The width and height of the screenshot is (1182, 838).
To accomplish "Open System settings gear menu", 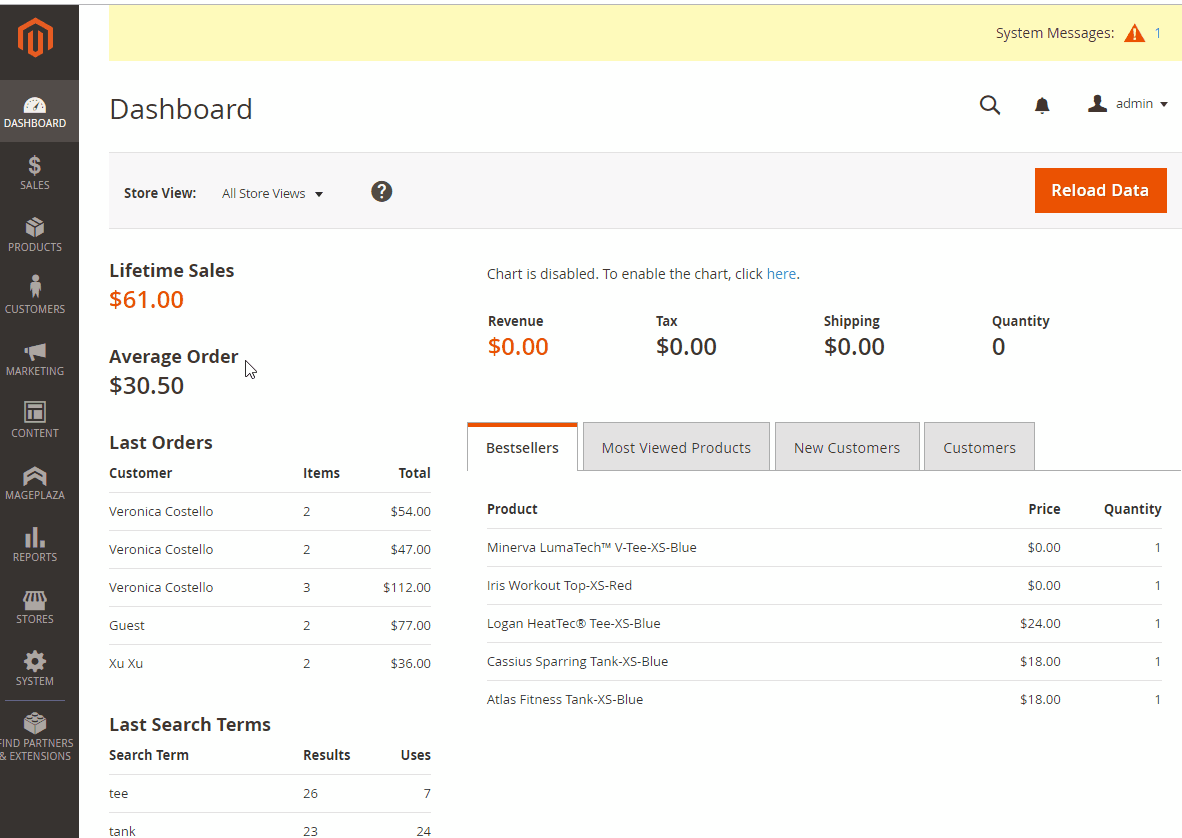I will click(35, 668).
